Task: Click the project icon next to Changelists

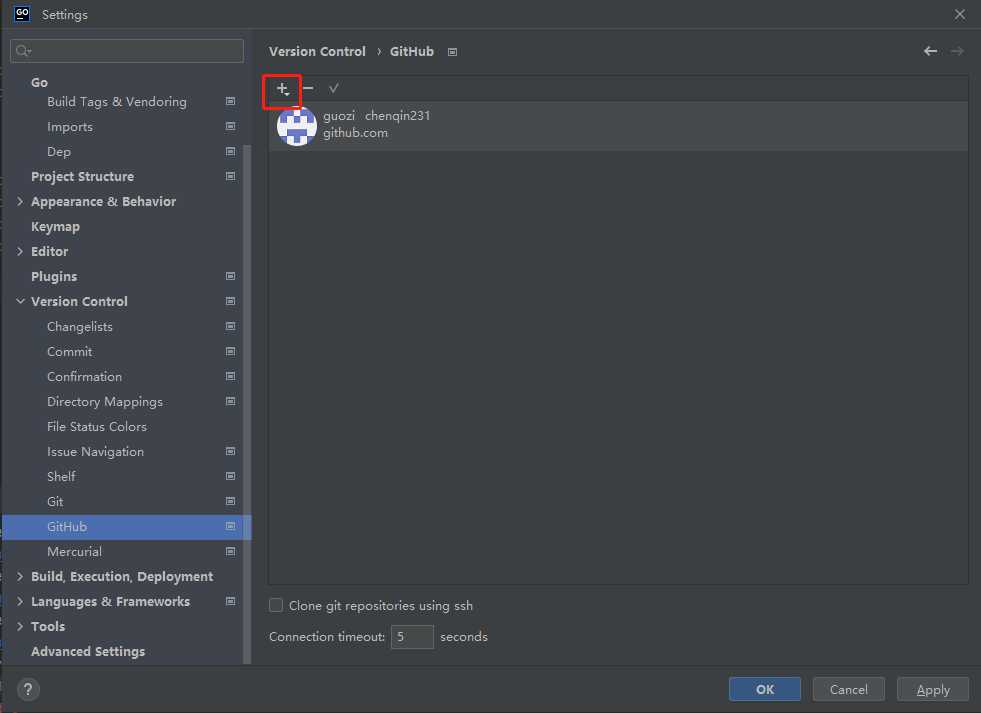Action: [230, 326]
